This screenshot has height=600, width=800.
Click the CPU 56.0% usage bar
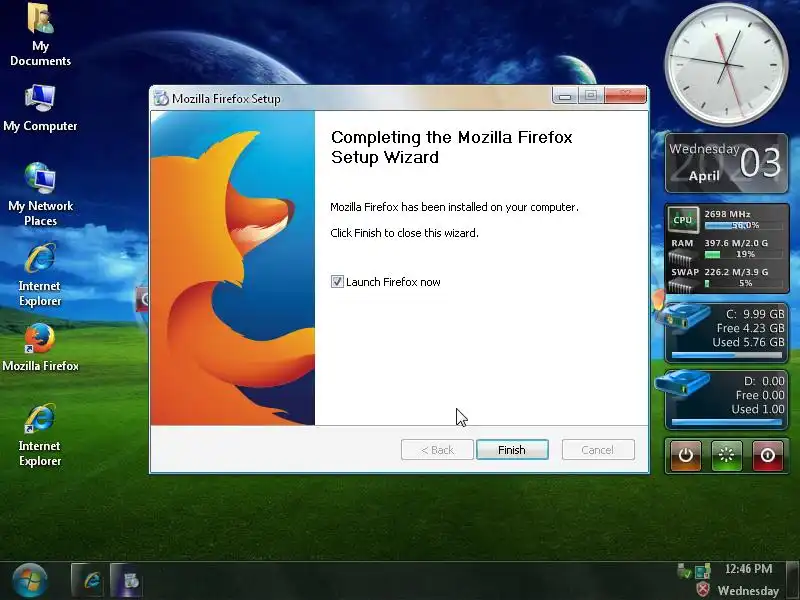[743, 225]
